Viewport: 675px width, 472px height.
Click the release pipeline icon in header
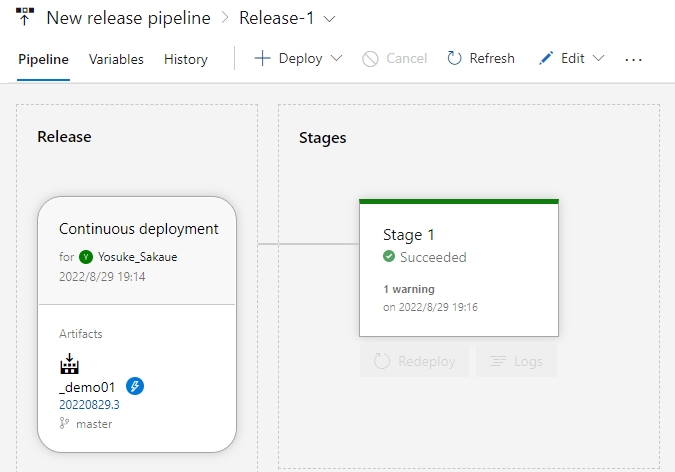[x=25, y=18]
